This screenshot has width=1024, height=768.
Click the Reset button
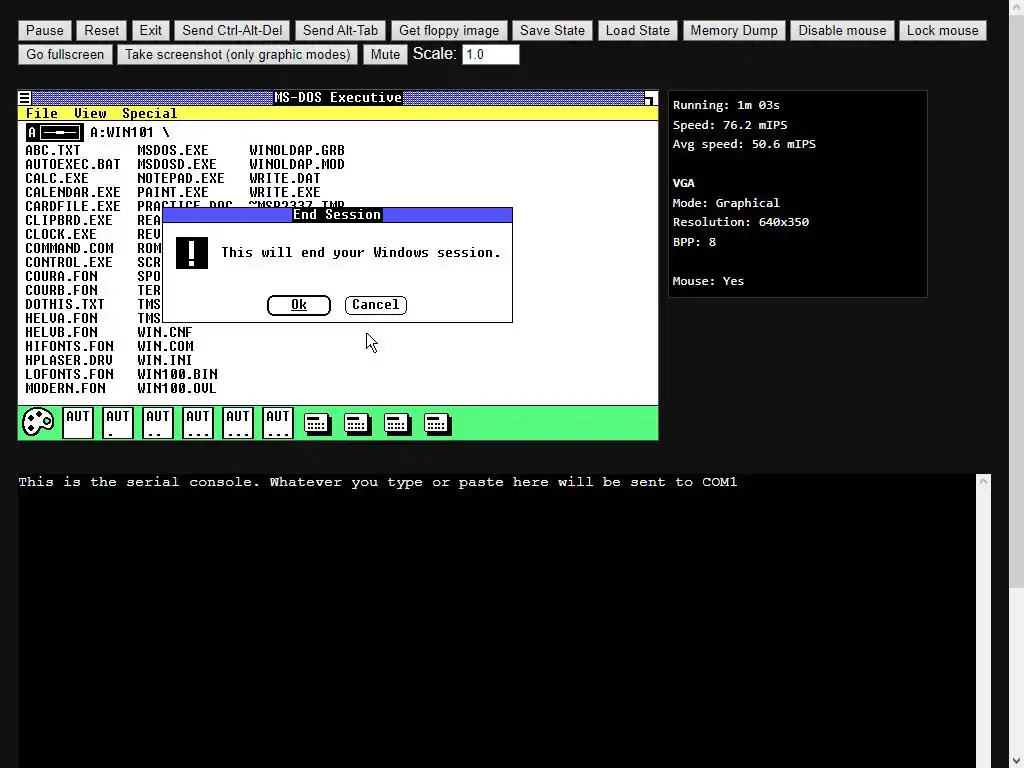point(102,31)
